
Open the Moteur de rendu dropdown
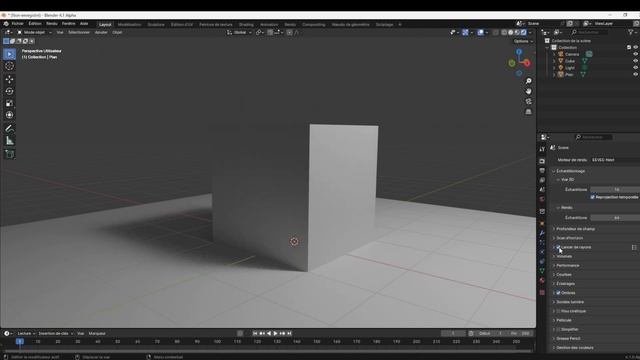(615, 160)
